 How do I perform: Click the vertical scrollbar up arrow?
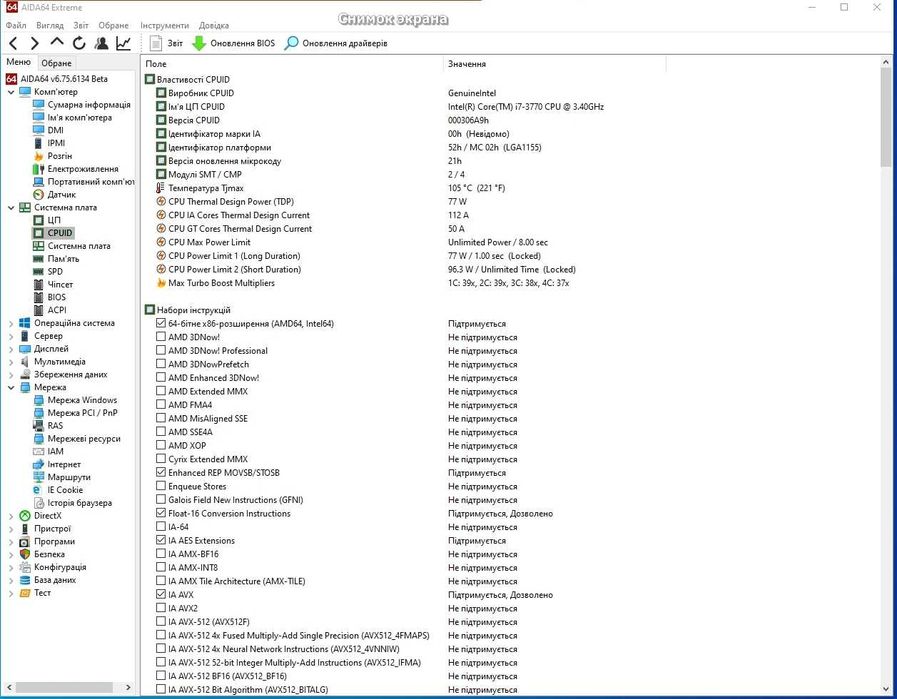887,62
